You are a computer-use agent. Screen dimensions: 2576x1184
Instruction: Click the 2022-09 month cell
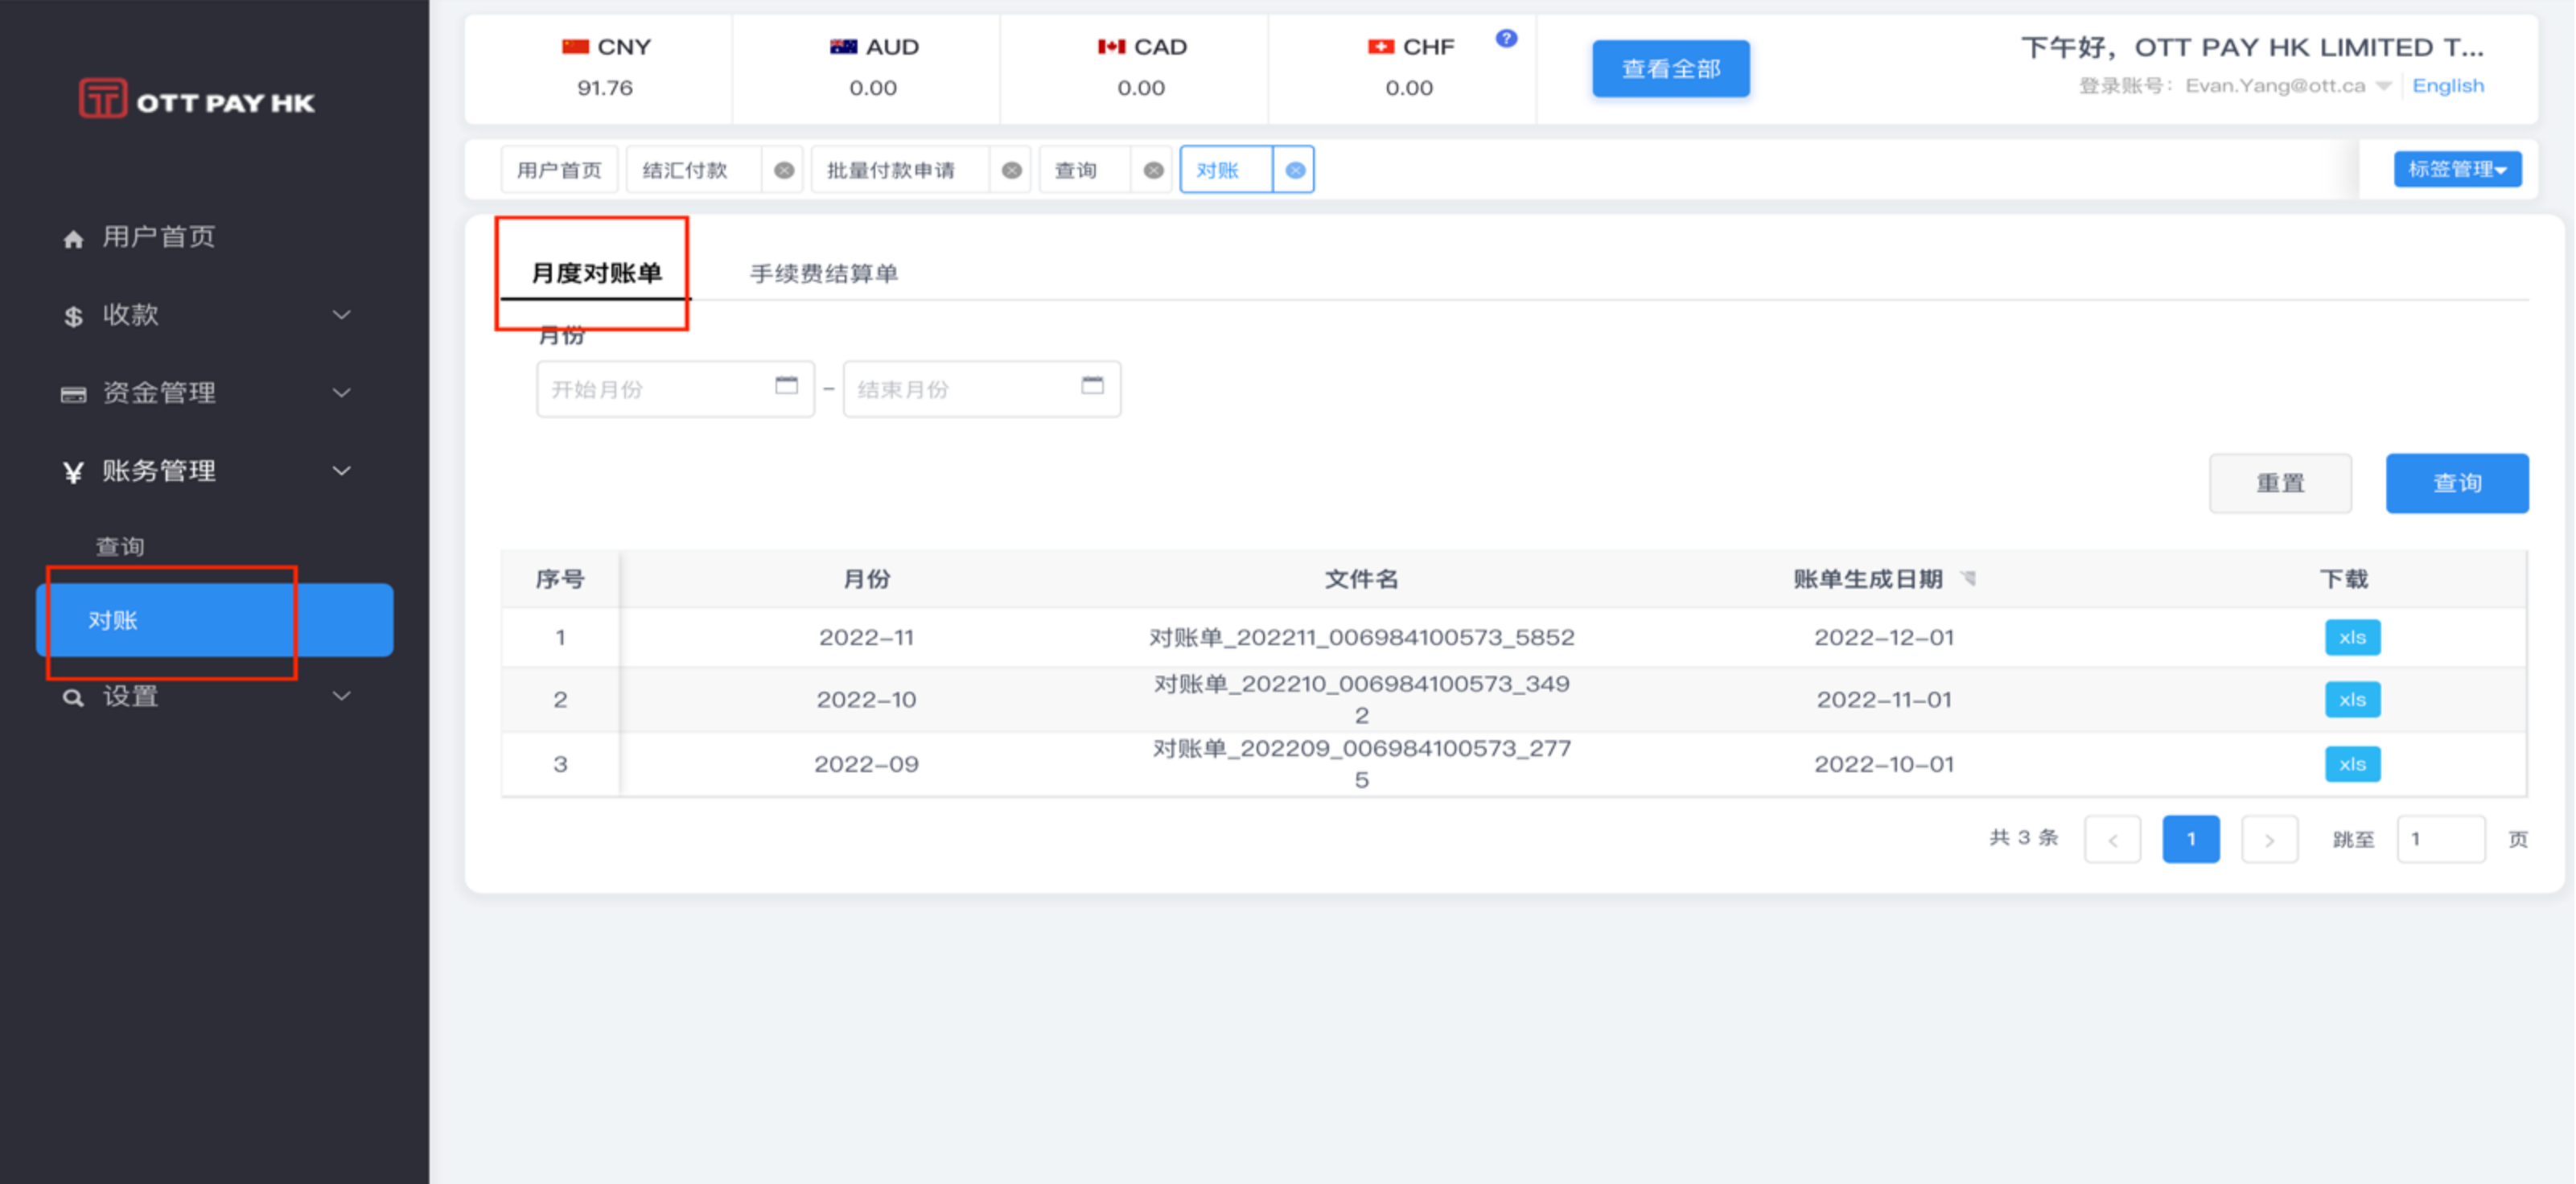[866, 764]
